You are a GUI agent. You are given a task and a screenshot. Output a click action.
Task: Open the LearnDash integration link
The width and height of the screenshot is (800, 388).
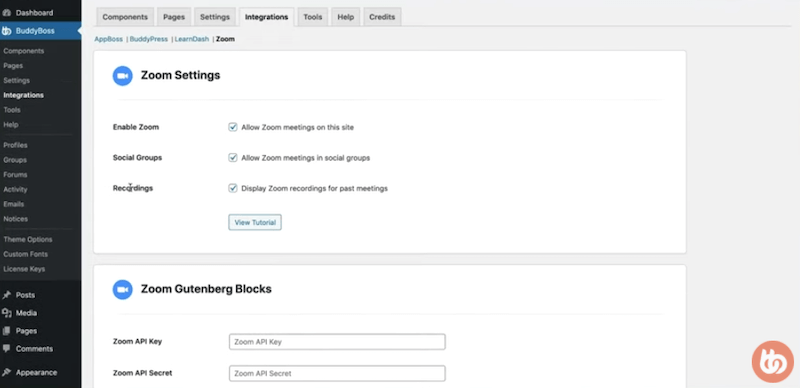(x=192, y=39)
